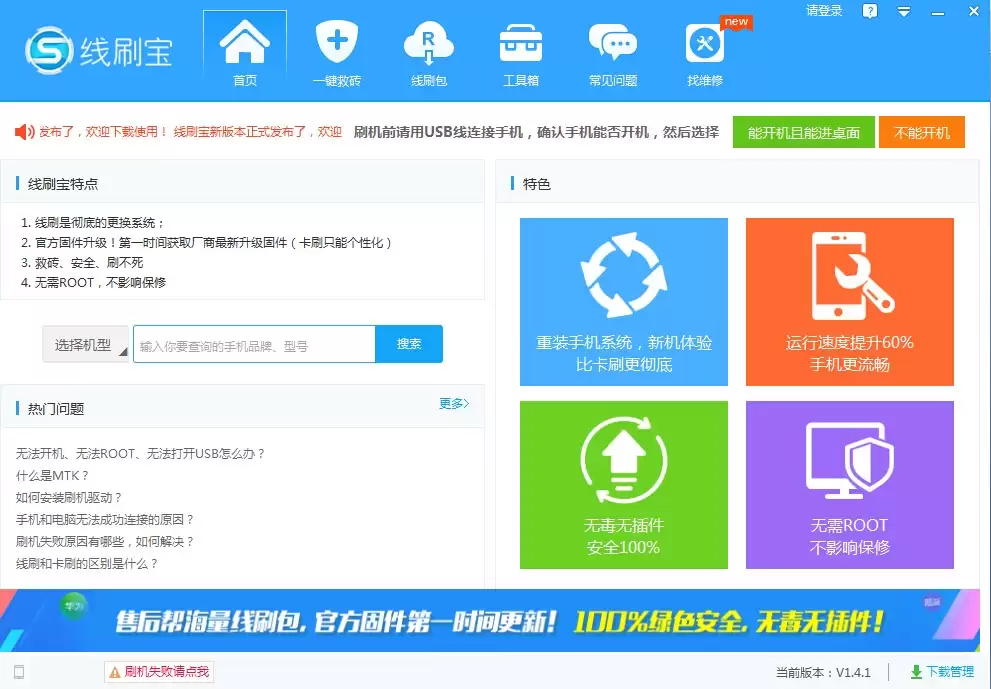This screenshot has height=689, width=991.
Task: Click the orange 运行速度提升60% tile
Action: (849, 302)
